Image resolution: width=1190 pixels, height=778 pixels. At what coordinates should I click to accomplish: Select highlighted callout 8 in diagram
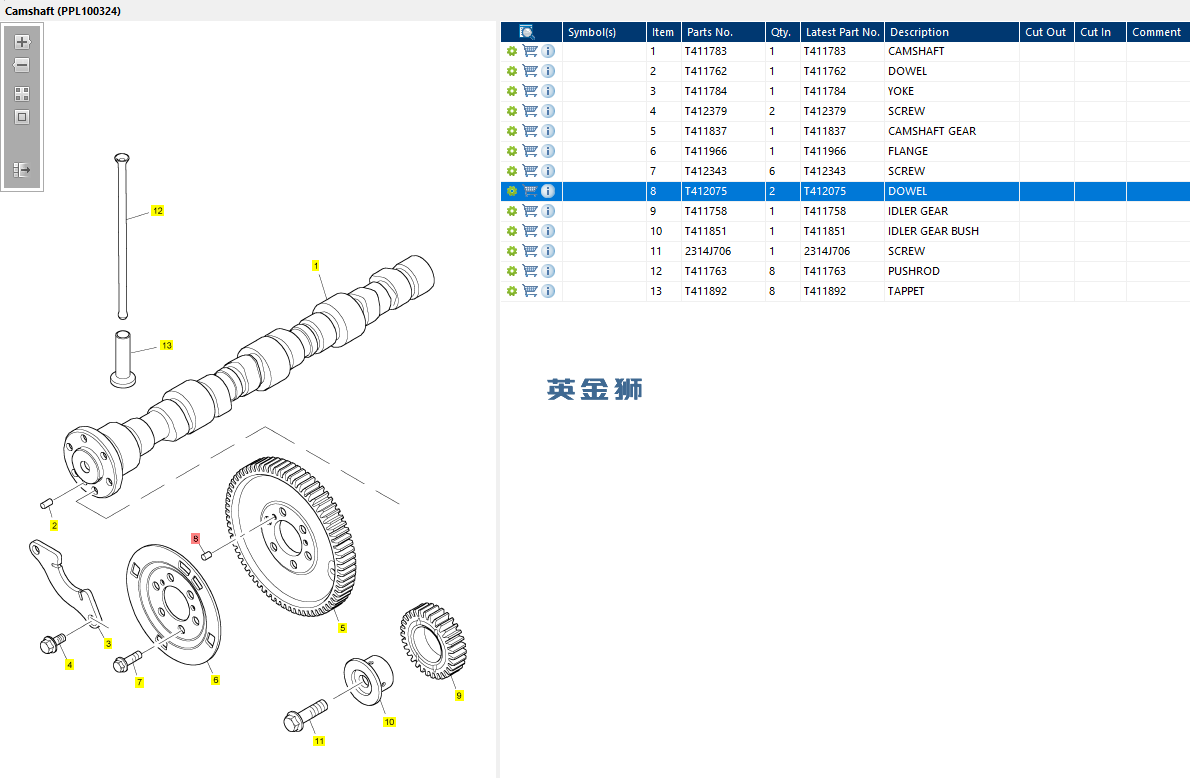click(196, 538)
